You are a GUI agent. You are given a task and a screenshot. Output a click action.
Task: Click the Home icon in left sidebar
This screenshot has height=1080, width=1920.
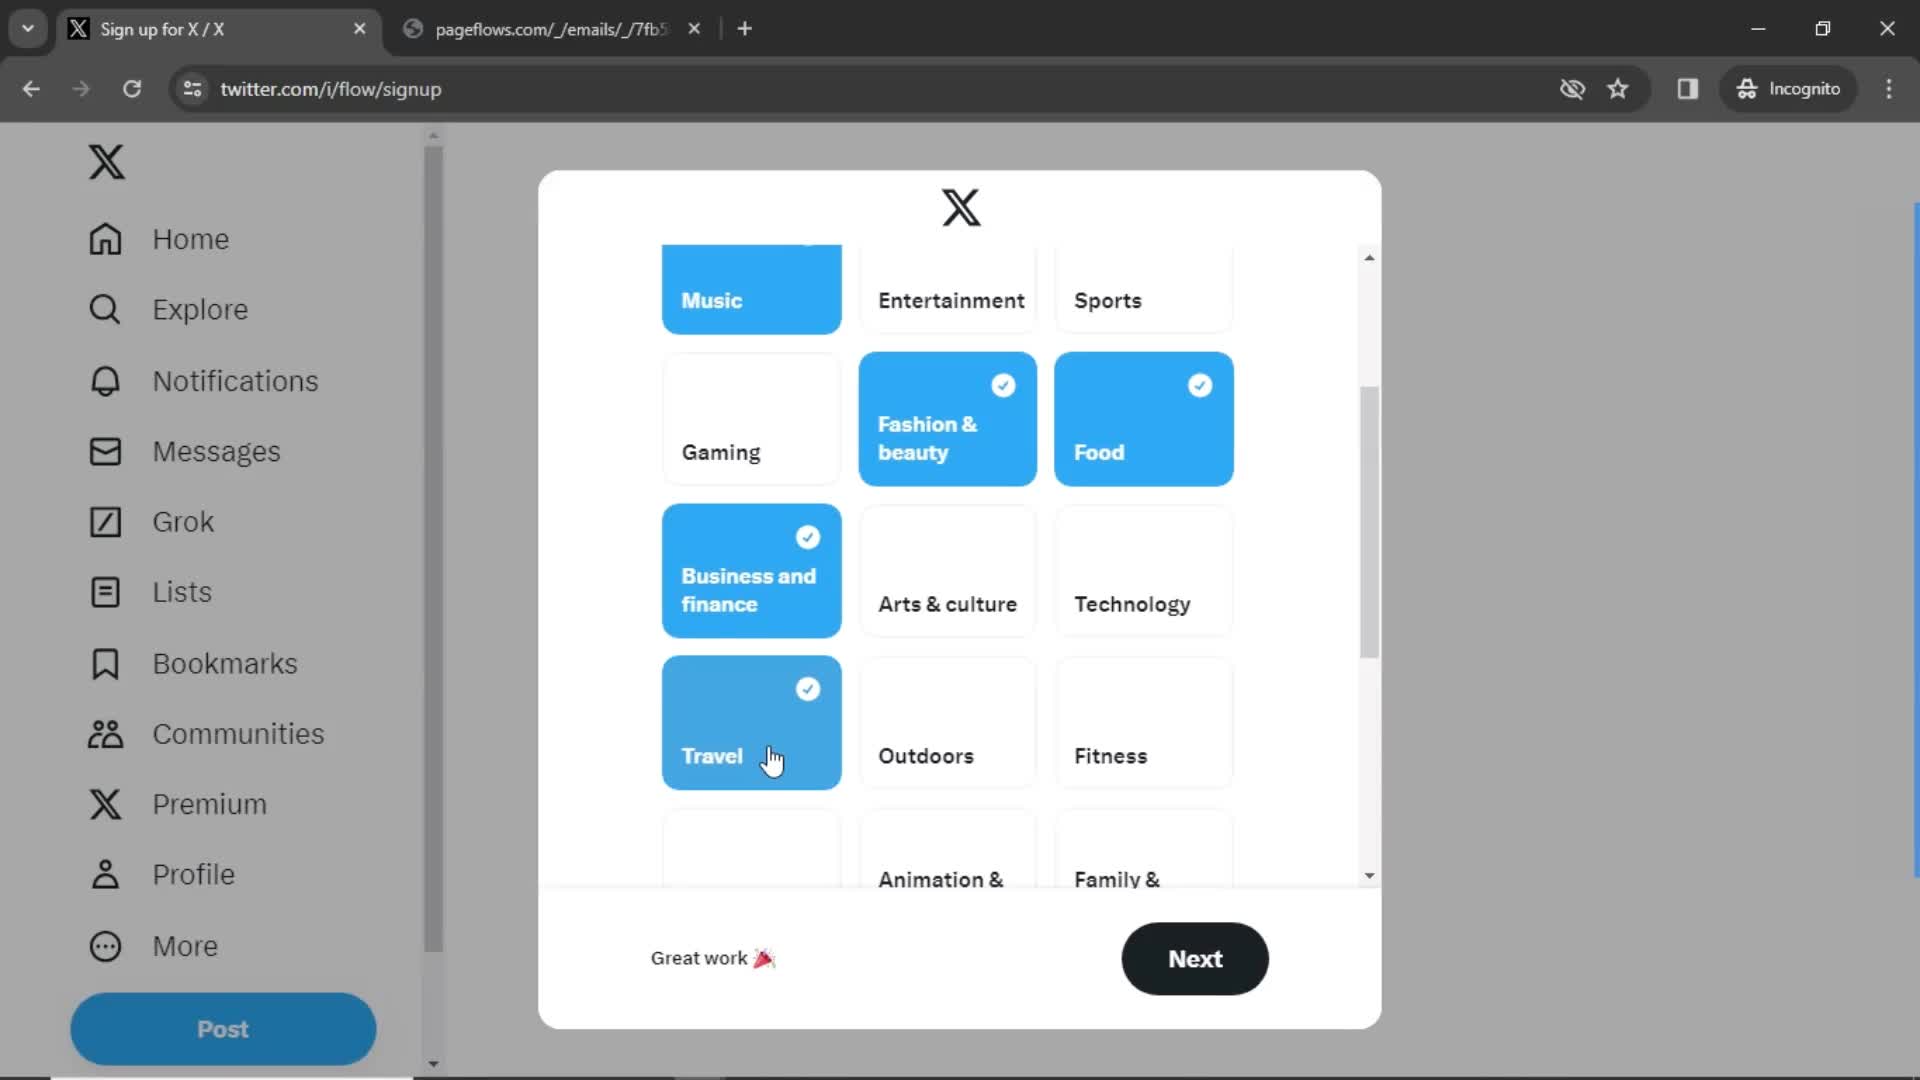tap(104, 239)
